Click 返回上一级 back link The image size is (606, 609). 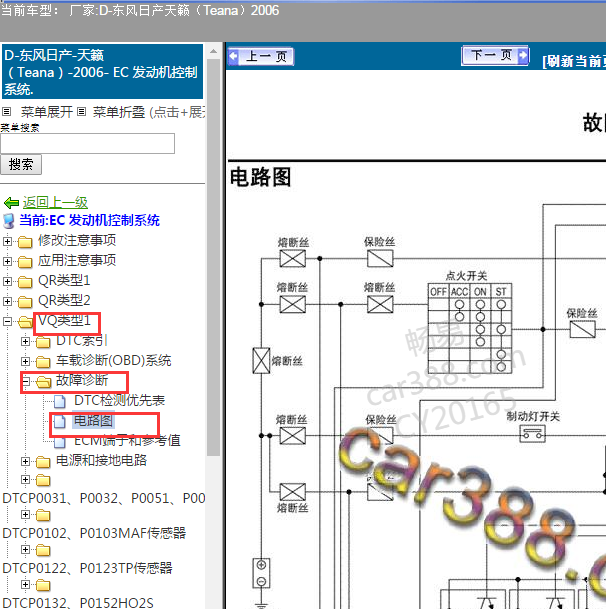[x=55, y=202]
